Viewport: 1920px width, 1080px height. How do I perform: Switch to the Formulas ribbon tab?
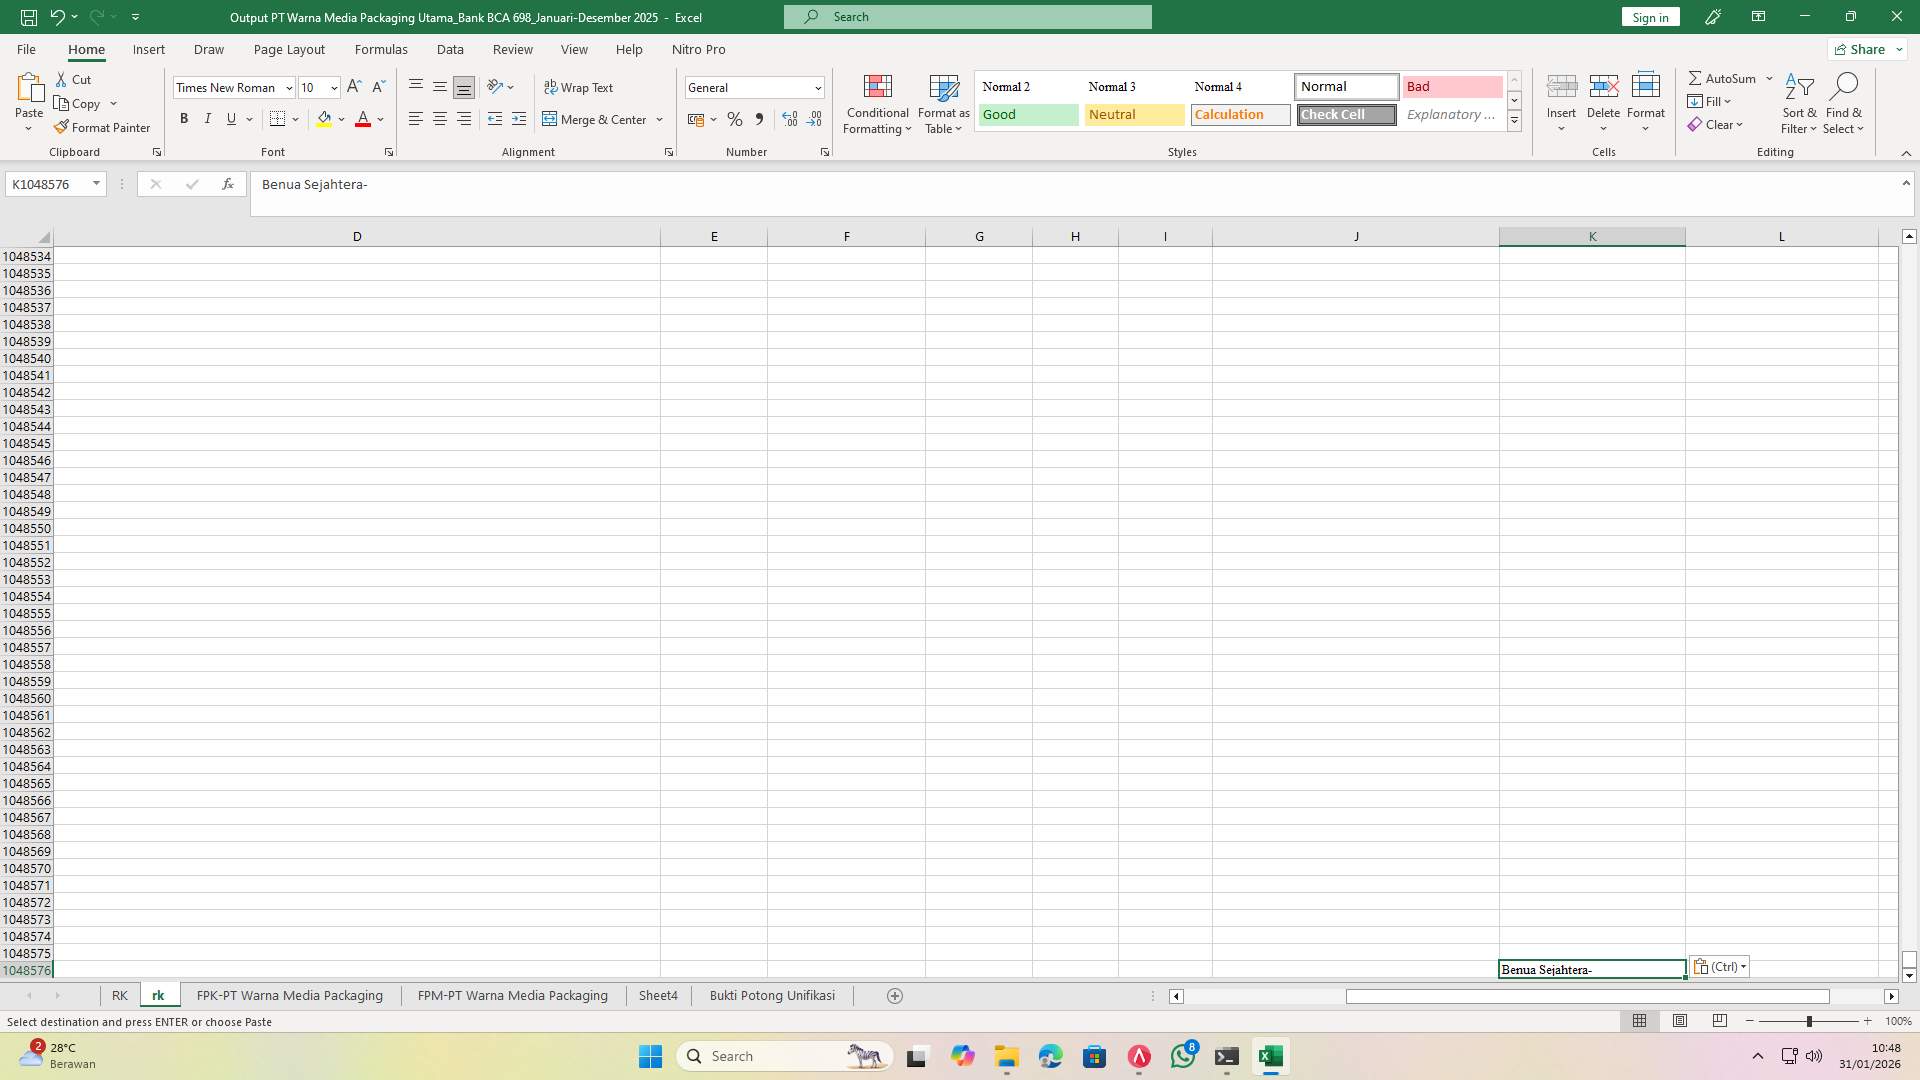click(381, 49)
